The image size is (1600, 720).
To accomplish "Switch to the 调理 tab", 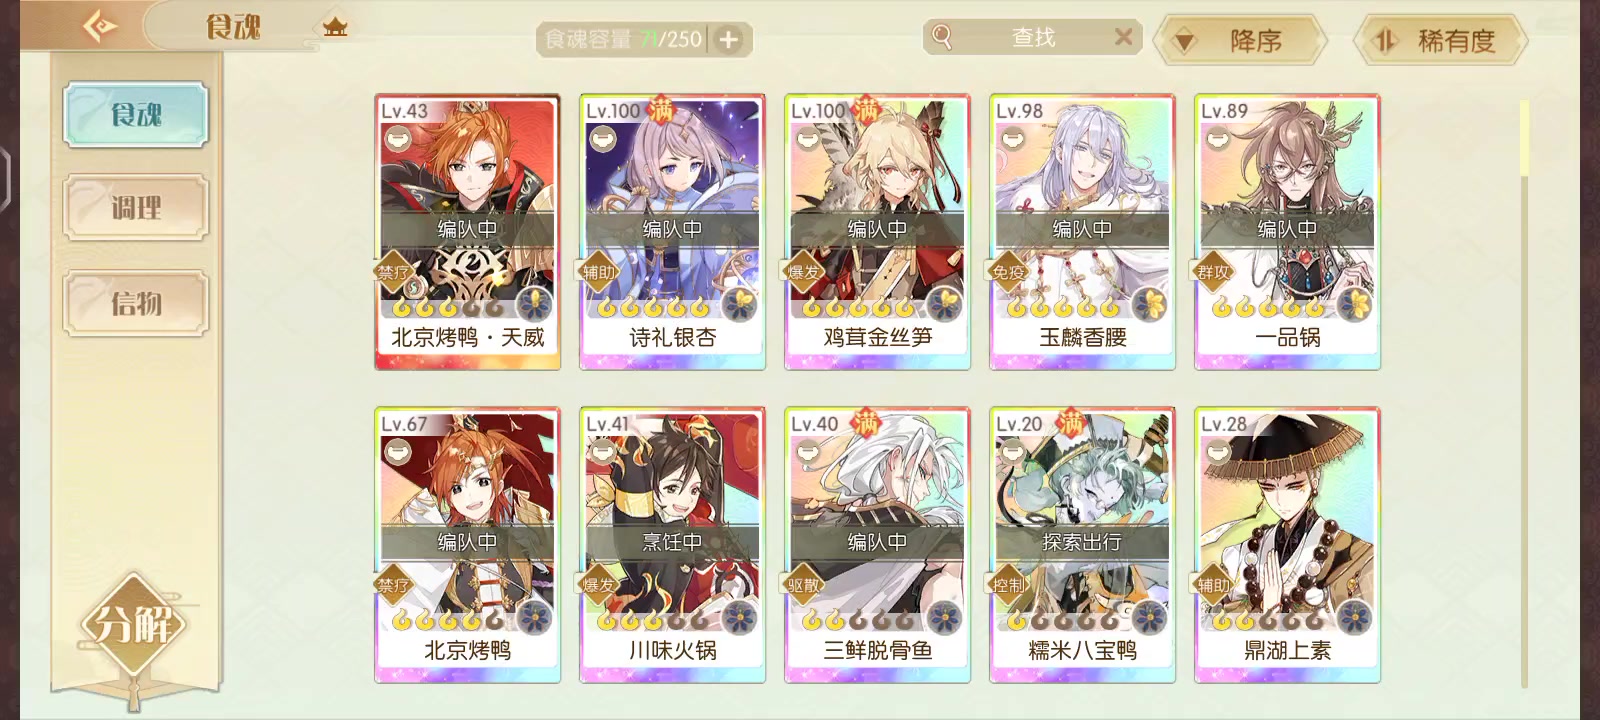I will point(136,208).
